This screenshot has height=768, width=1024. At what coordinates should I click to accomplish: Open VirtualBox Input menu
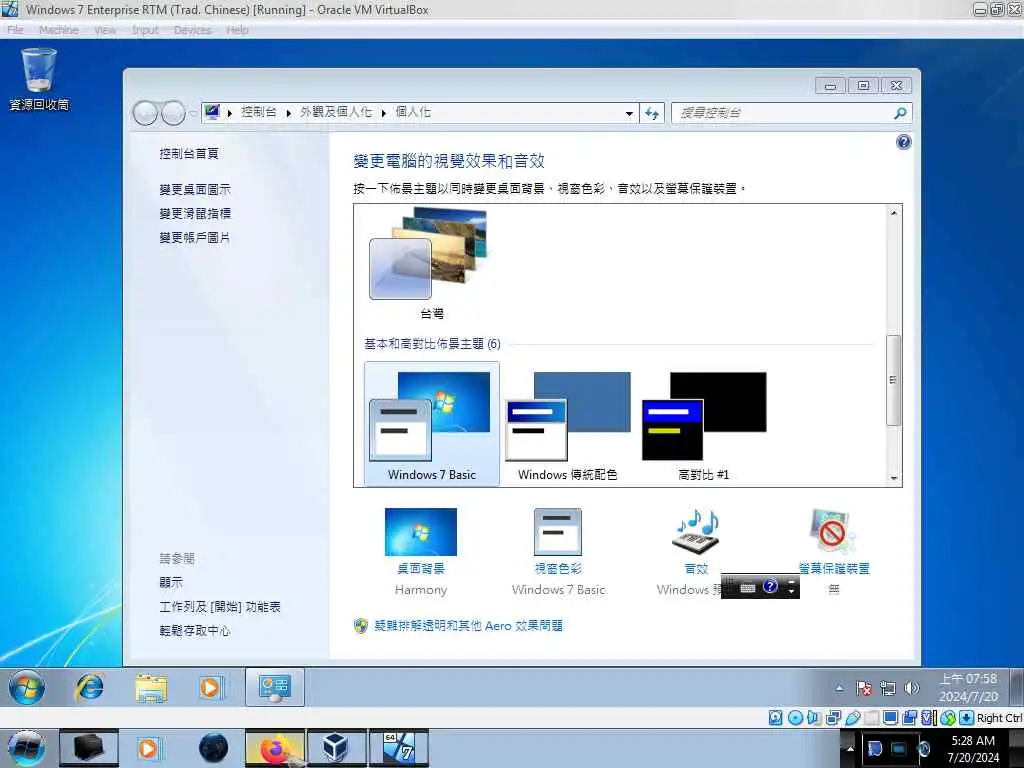click(x=145, y=30)
